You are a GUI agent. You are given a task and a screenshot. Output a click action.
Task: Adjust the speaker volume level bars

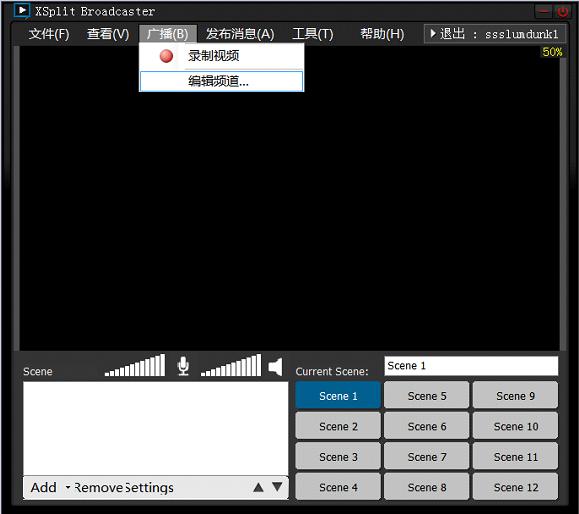(x=231, y=365)
